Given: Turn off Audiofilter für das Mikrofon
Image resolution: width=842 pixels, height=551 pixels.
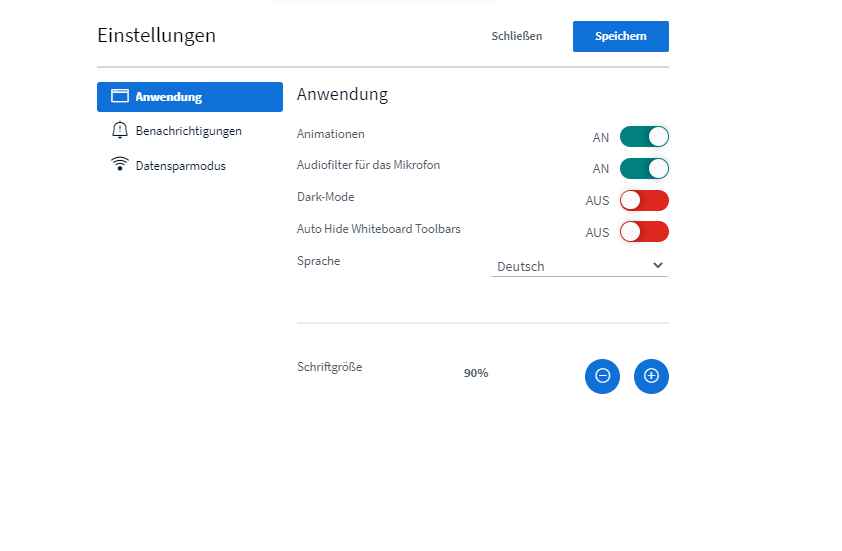Looking at the screenshot, I should (644, 168).
